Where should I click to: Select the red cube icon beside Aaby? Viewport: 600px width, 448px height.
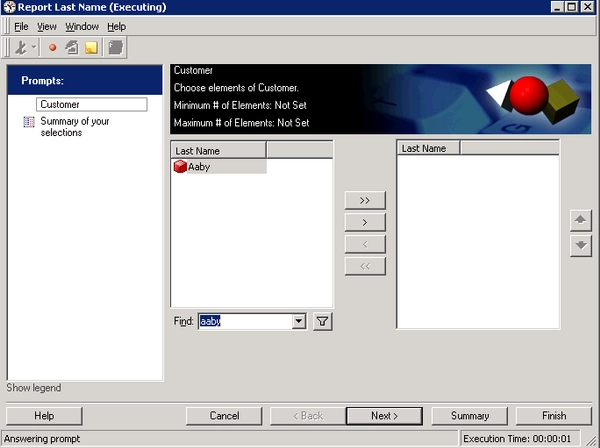pyautogui.click(x=180, y=167)
